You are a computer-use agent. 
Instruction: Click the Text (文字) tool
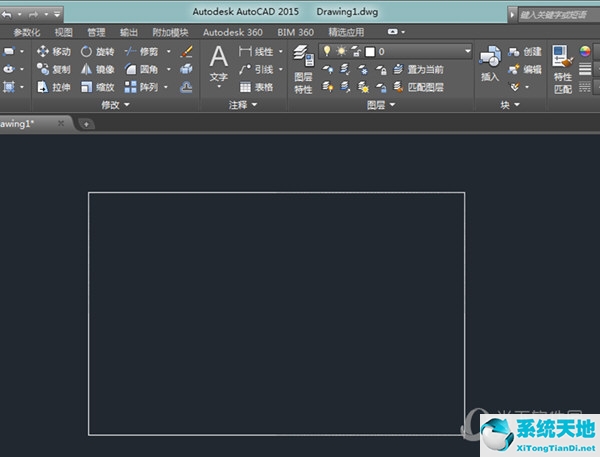pos(218,63)
